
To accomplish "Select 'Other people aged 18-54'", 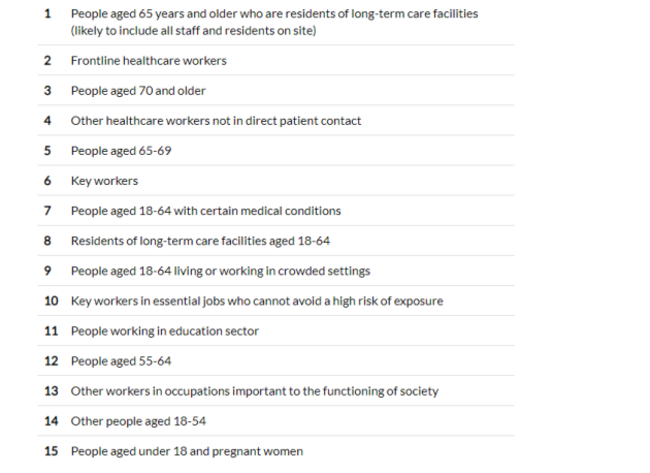I will tap(138, 421).
